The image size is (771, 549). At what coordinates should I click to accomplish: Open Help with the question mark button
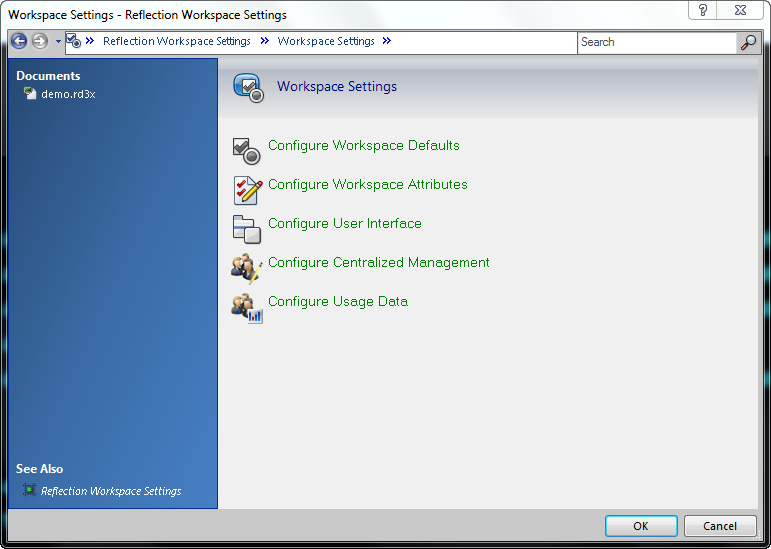click(703, 10)
